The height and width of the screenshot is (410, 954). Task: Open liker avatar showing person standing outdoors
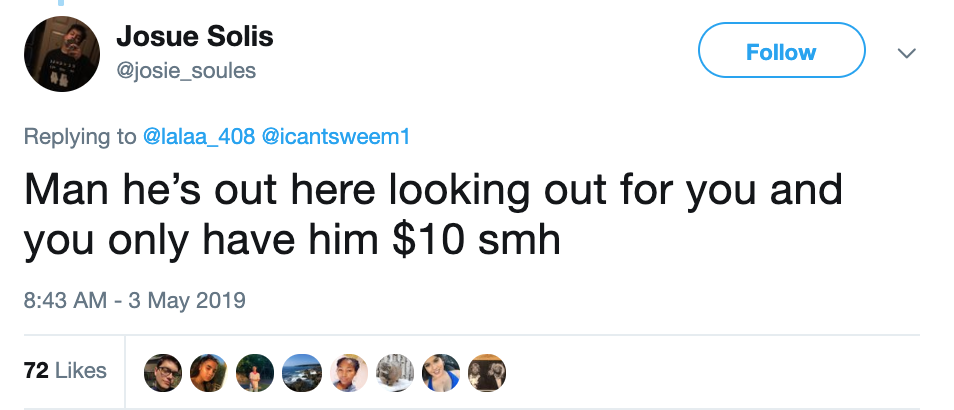[256, 372]
